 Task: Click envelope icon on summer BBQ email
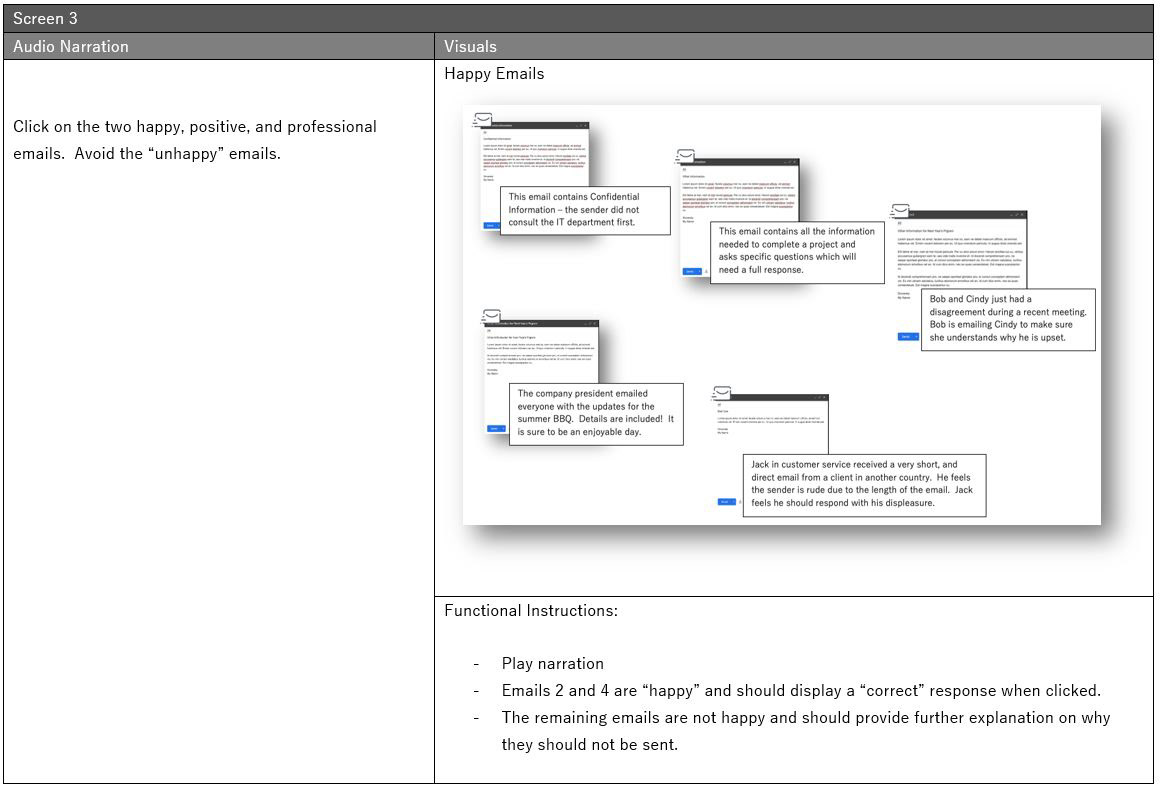click(492, 316)
